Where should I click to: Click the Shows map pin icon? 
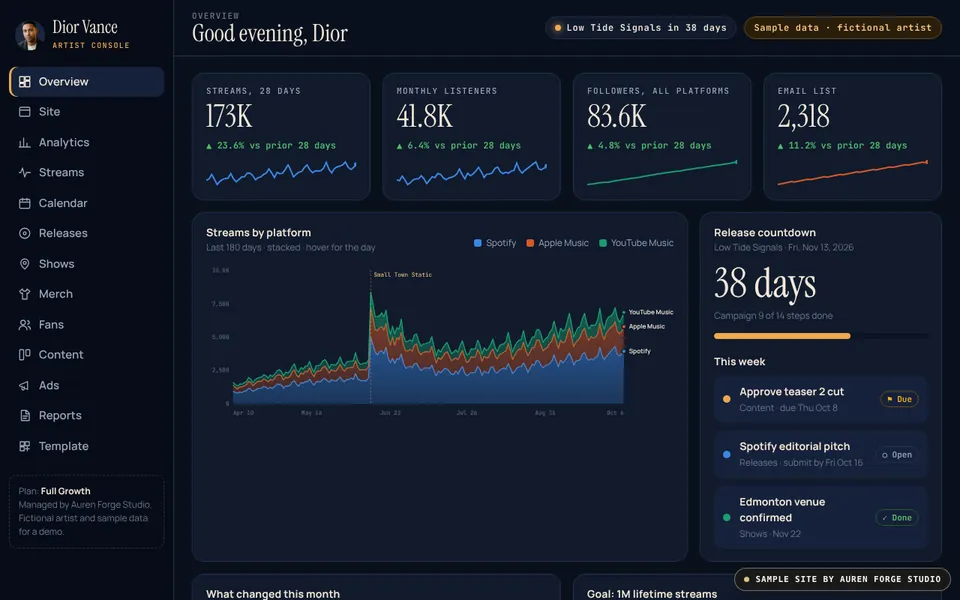pyautogui.click(x=24, y=263)
